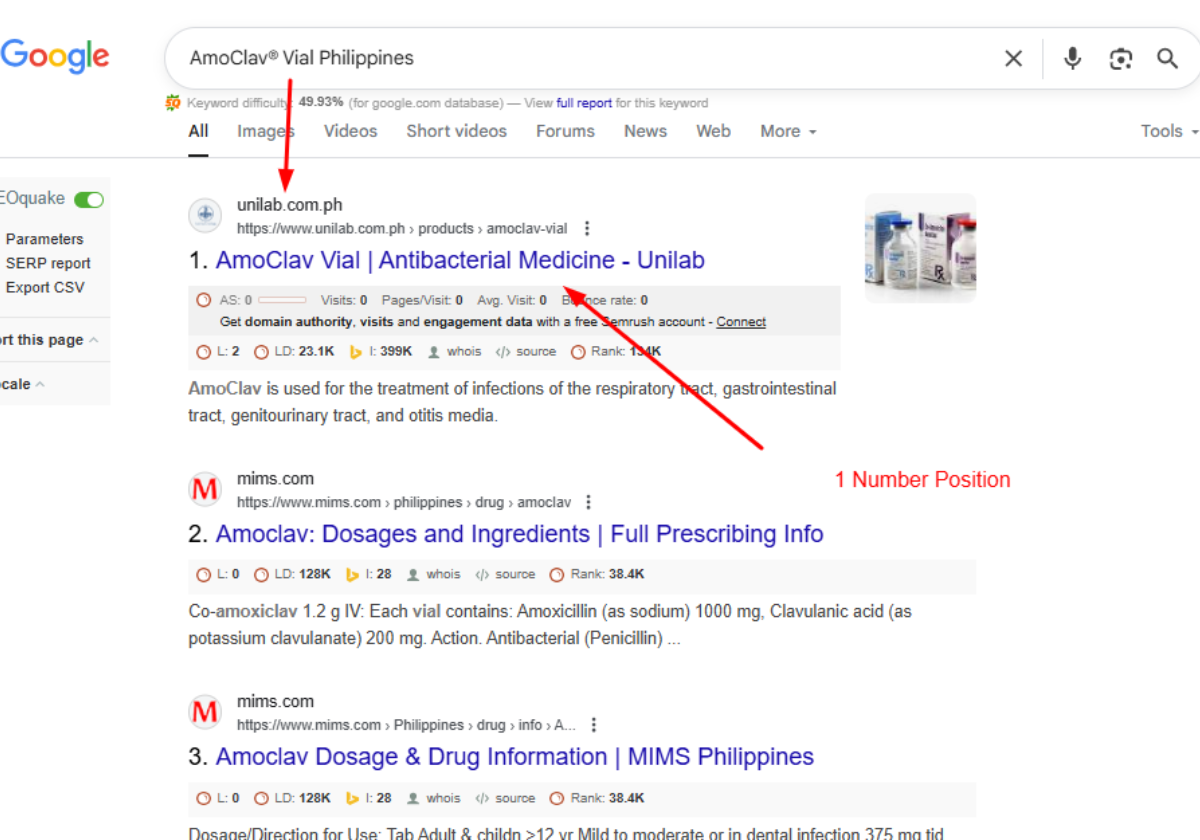Collapse the Locale section chevron
1200x840 pixels.
click(39, 385)
